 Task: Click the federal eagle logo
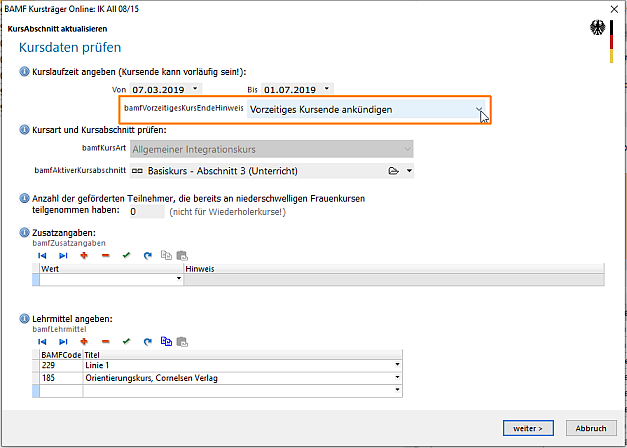[x=597, y=28]
